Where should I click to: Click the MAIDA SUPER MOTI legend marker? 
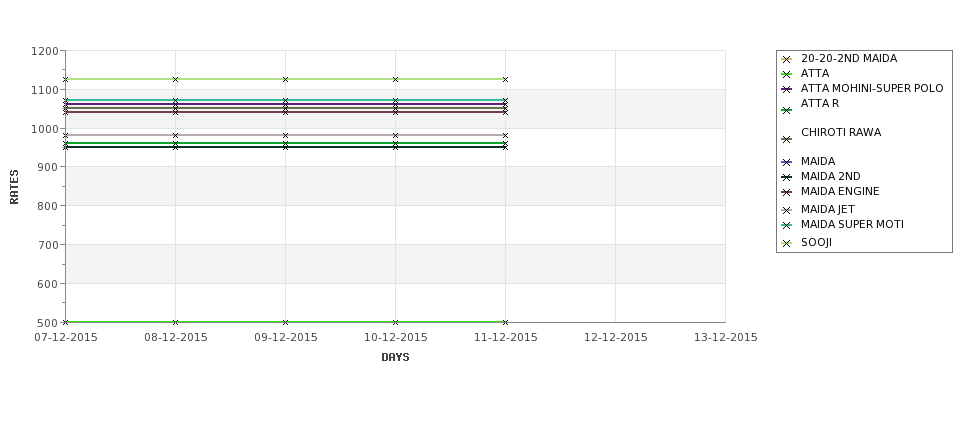point(786,226)
